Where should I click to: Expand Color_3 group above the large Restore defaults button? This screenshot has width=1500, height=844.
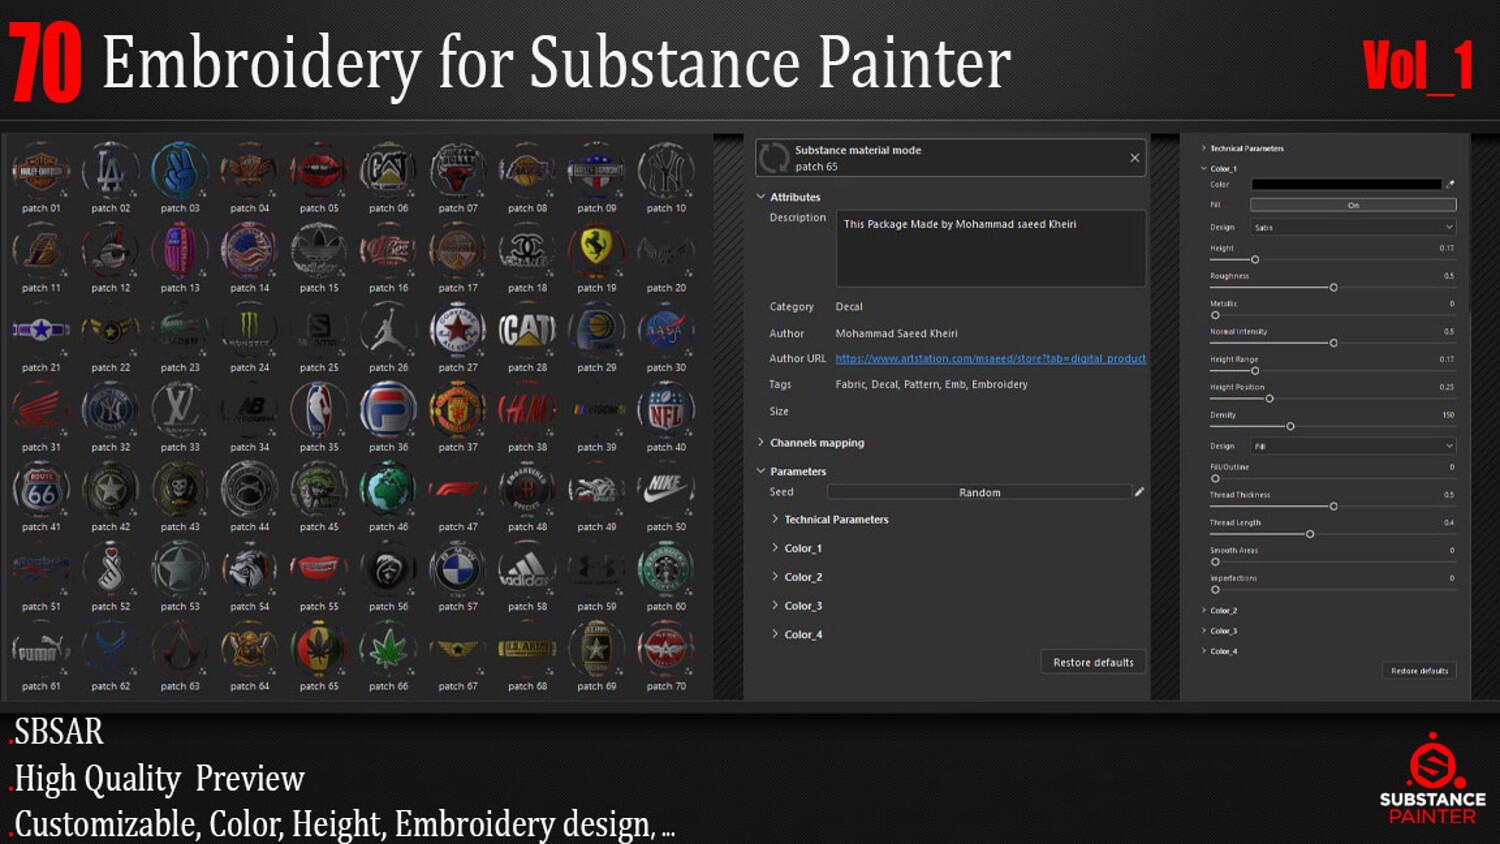point(775,605)
